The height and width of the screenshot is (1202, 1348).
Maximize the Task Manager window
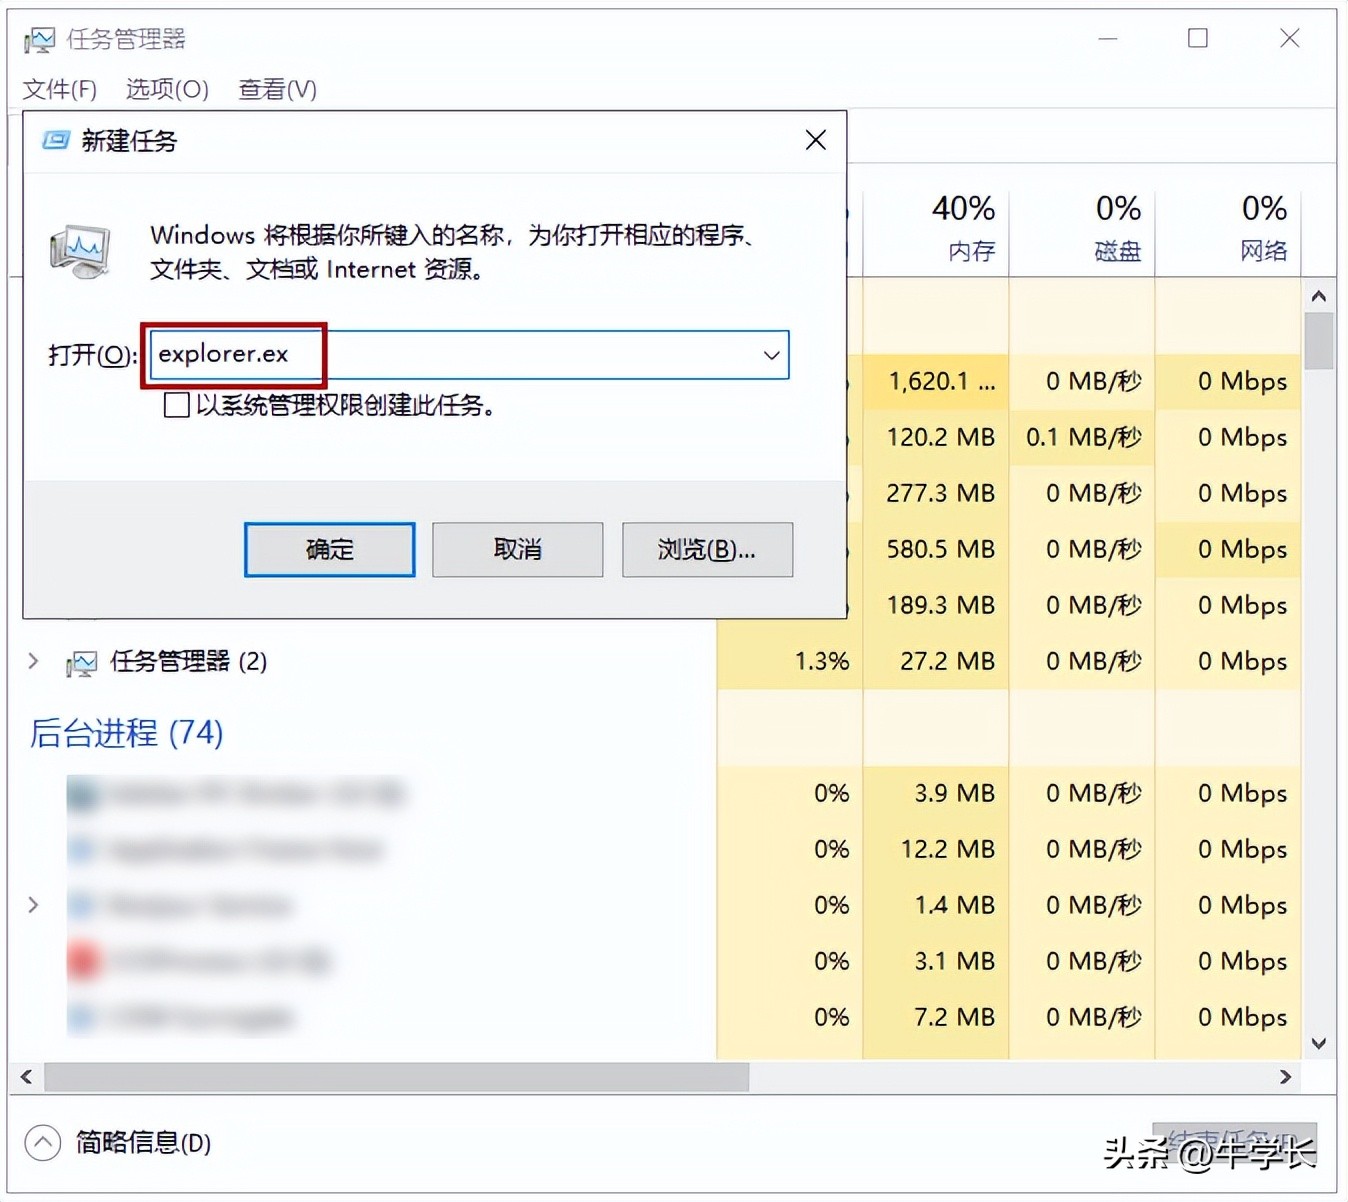1197,39
